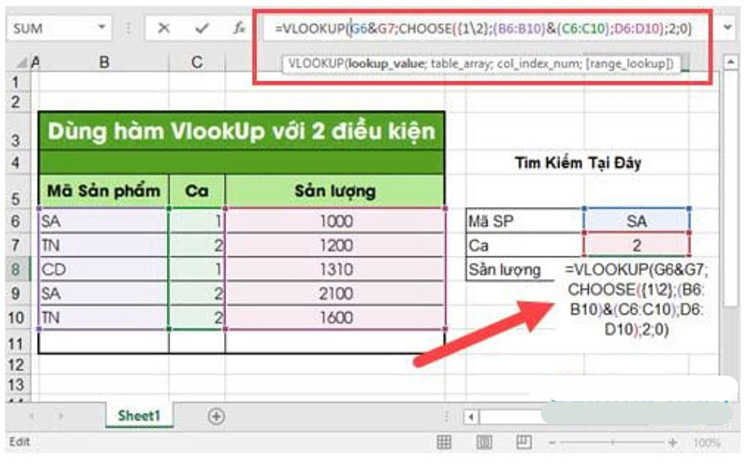
Task: Zoom in with the plus button
Action: [673, 443]
